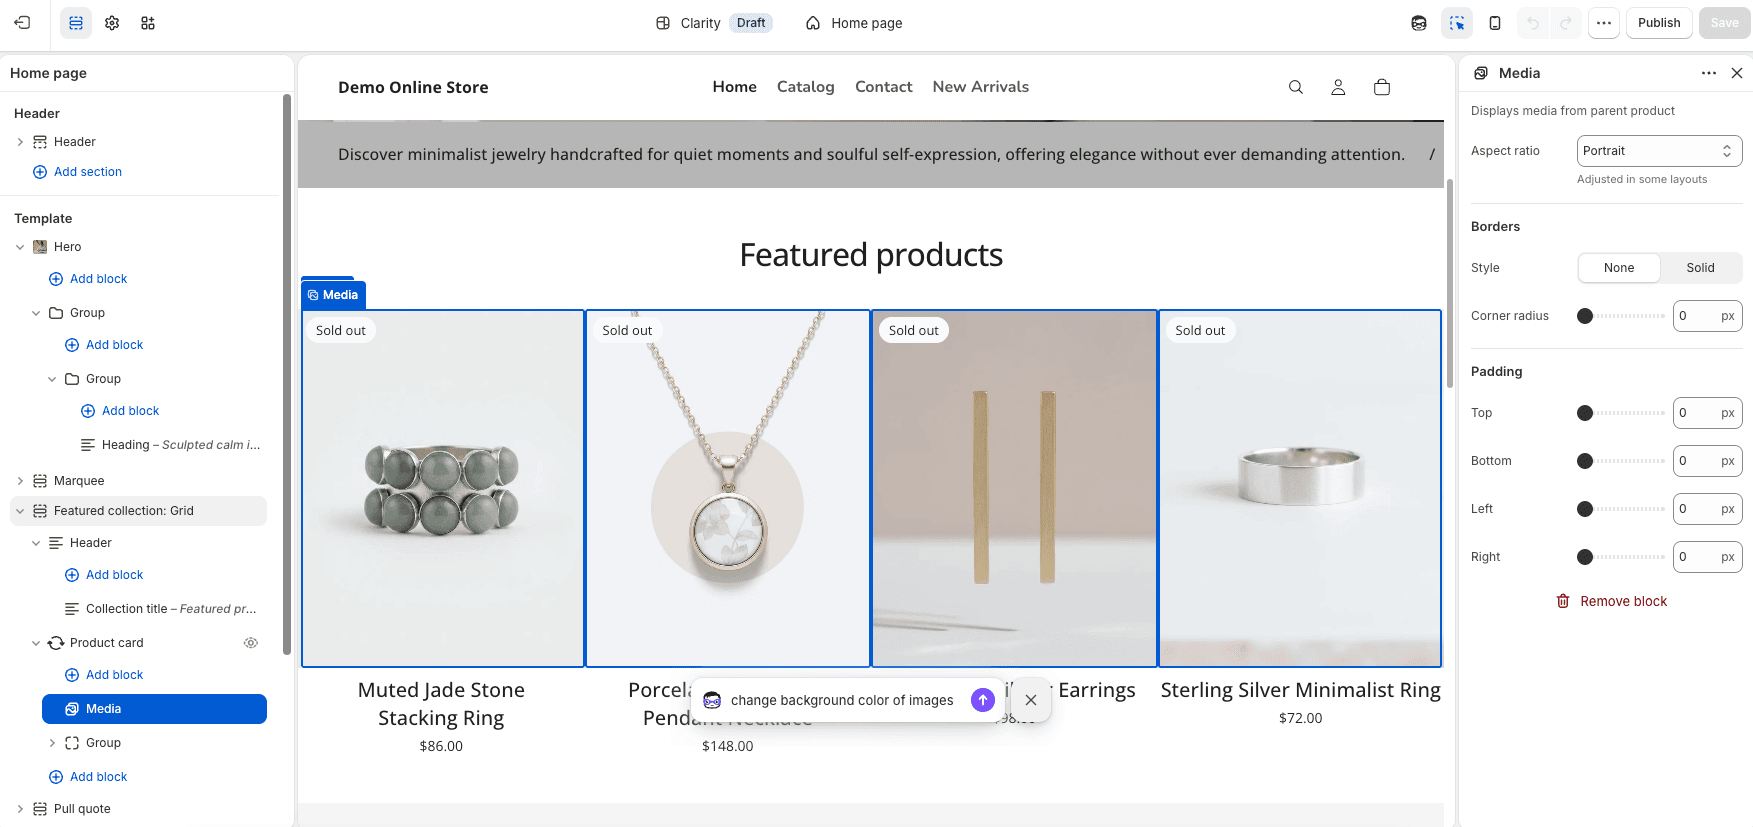Set border style to Solid

pos(1700,268)
